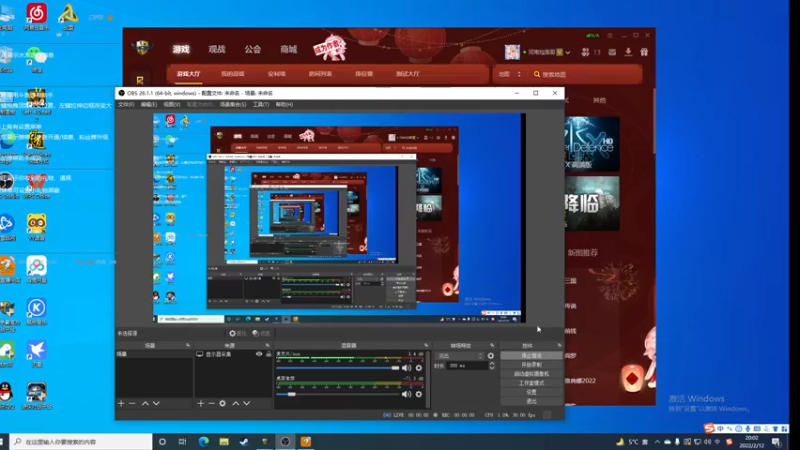Switch to the 公会 tab in the game platform

[x=253, y=49]
